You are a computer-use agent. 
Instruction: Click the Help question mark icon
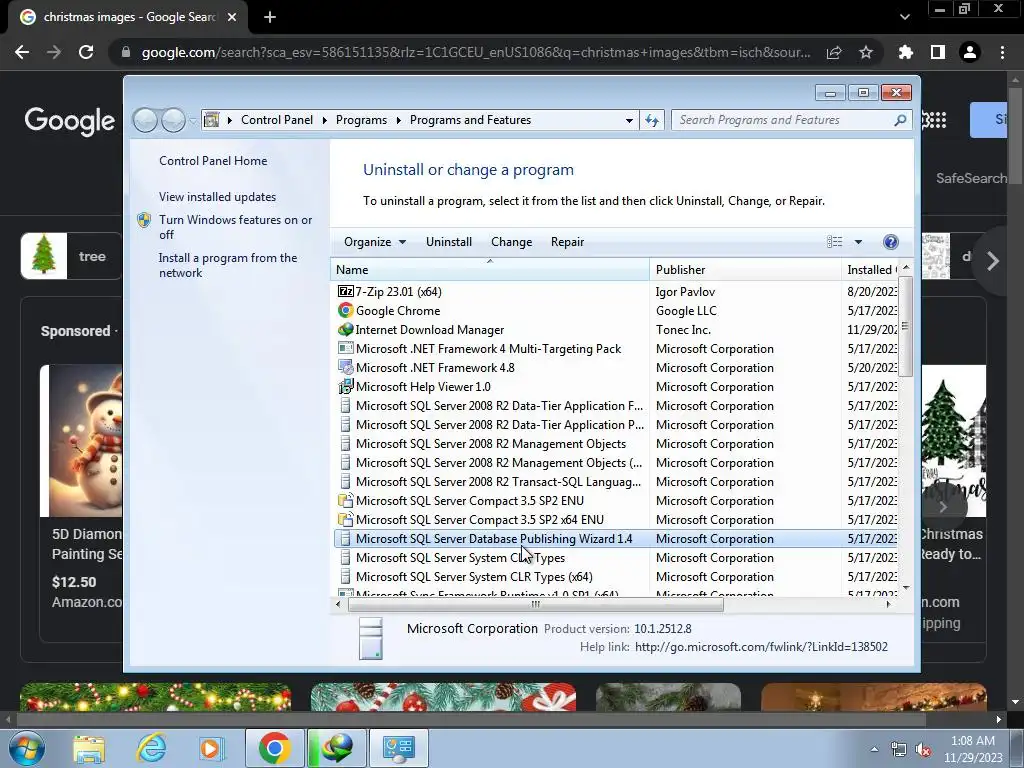click(x=890, y=242)
